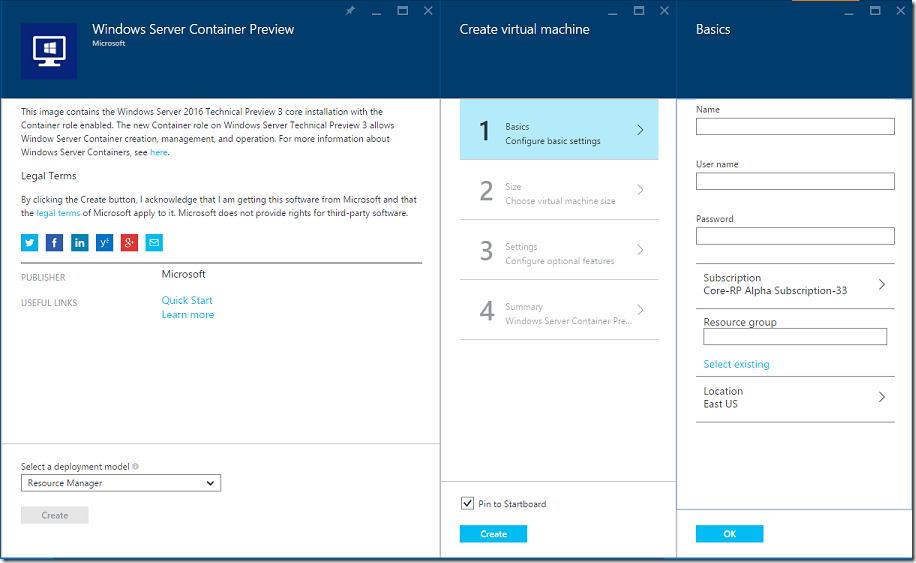Click the East US location value

coord(720,404)
